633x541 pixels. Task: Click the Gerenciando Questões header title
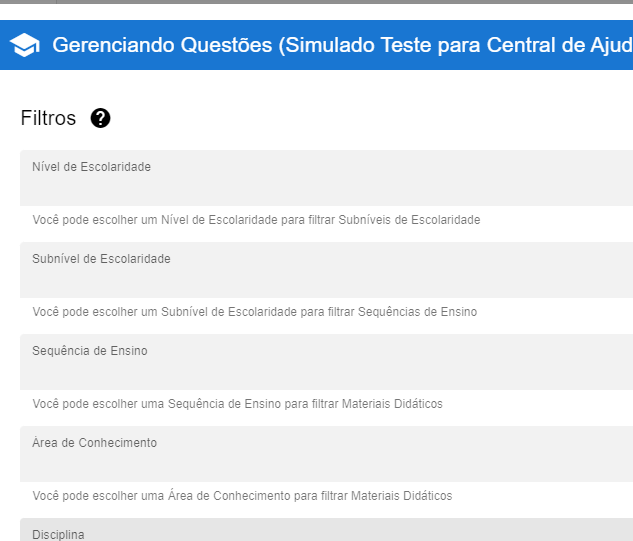342,46
